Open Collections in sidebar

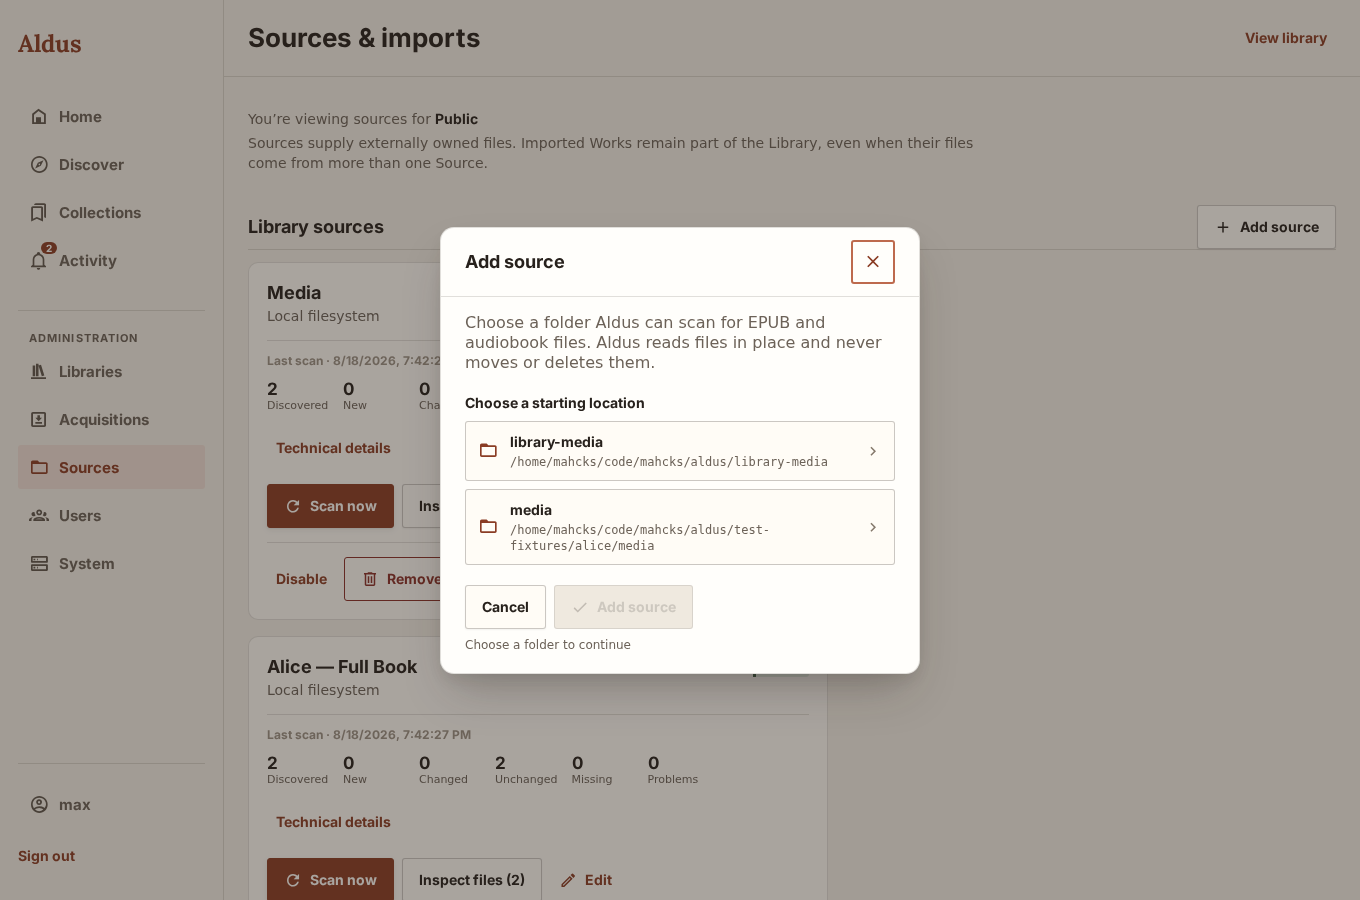[x=111, y=213]
